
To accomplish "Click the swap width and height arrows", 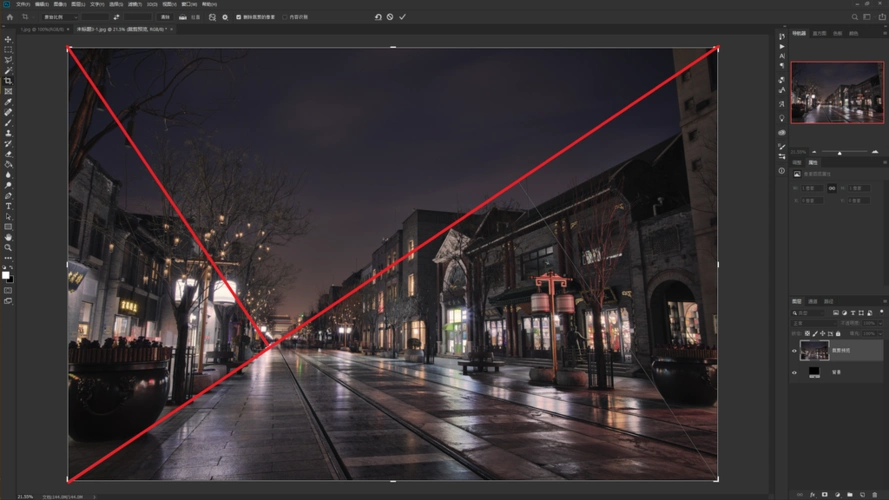I will point(117,17).
